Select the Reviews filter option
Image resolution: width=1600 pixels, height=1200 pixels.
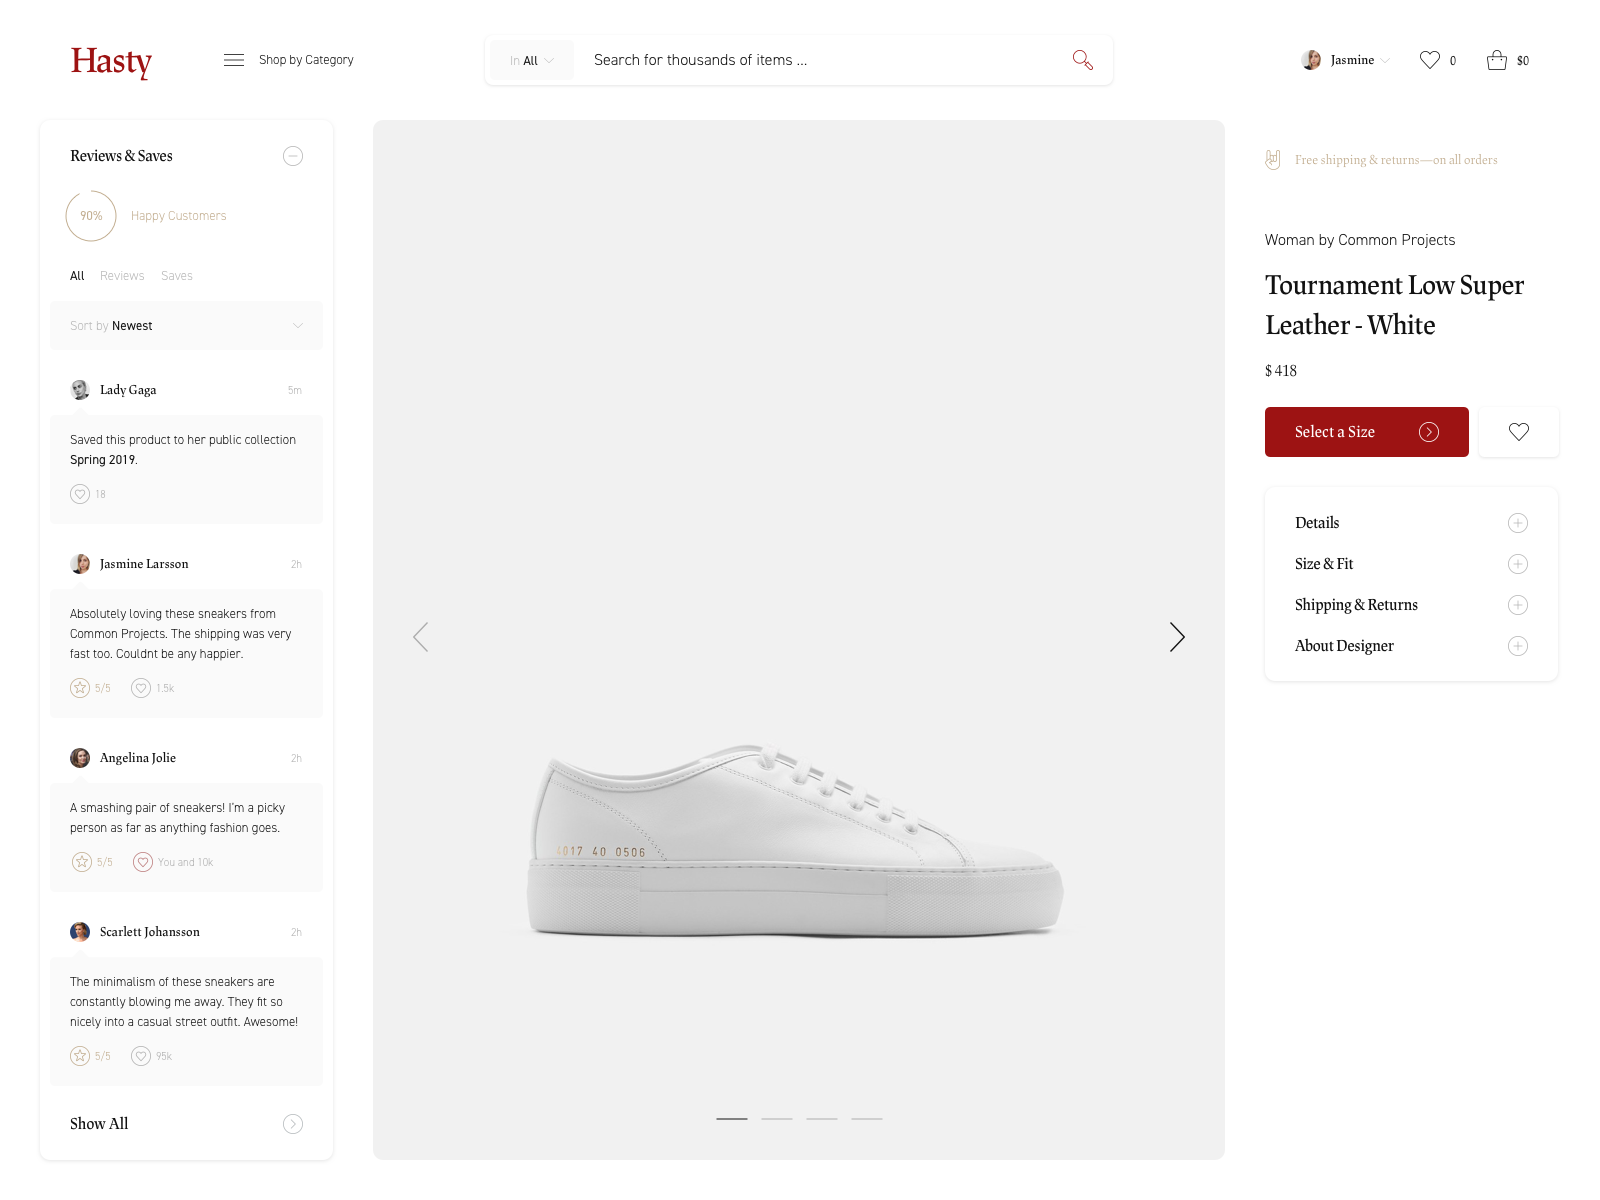[122, 275]
